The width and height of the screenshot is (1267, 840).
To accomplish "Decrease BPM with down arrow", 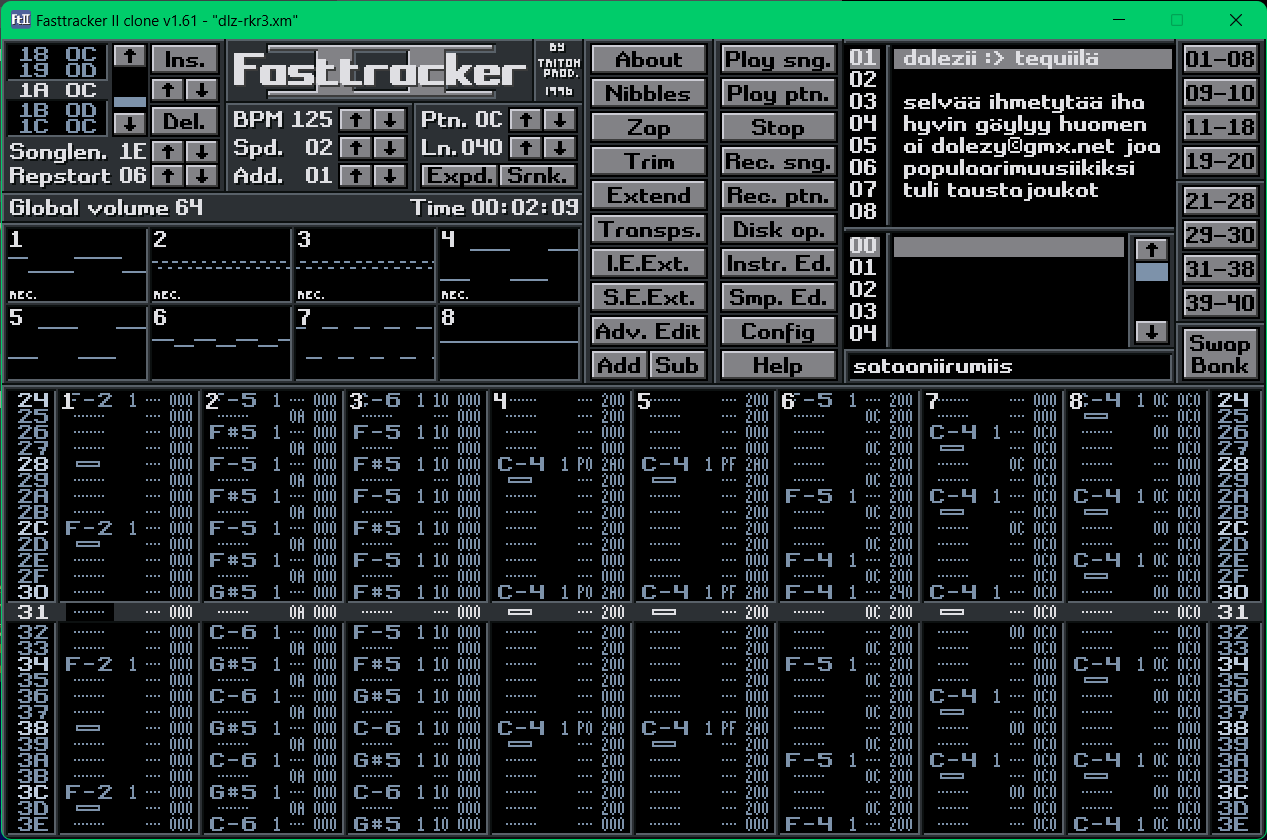I will [390, 119].
